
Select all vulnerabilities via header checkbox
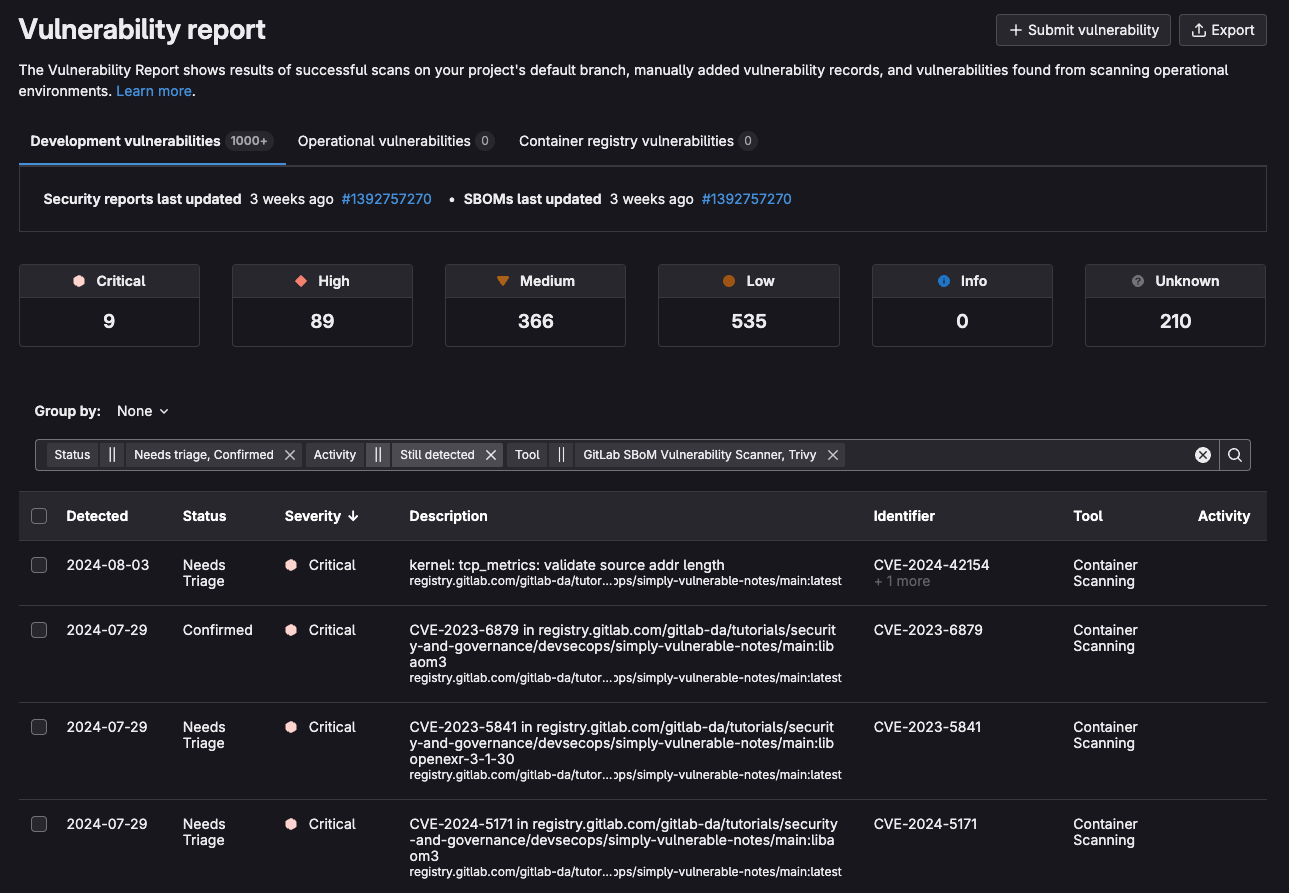39,516
